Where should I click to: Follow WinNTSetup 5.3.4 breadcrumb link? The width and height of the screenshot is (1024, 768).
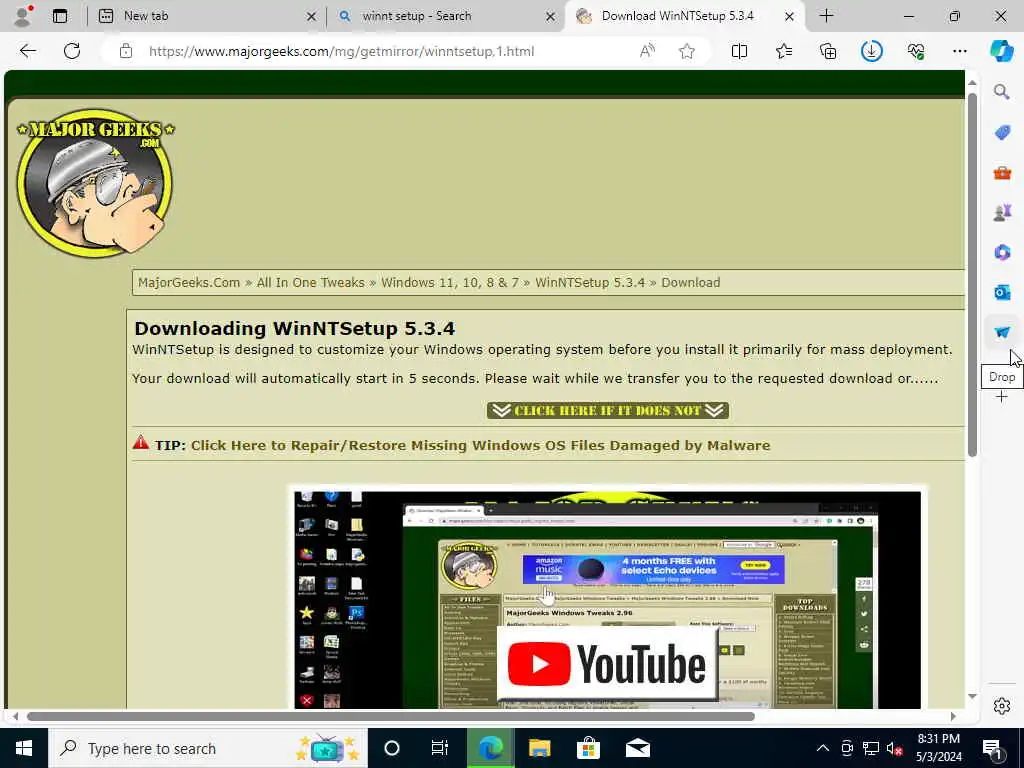point(589,283)
